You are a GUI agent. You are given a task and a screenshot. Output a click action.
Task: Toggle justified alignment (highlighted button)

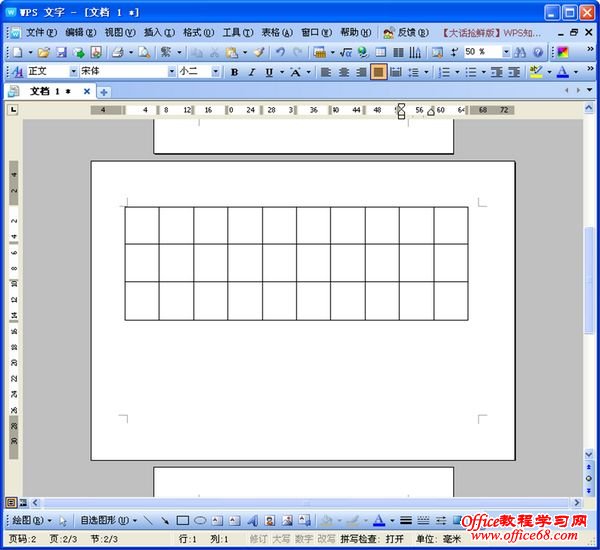click(378, 72)
